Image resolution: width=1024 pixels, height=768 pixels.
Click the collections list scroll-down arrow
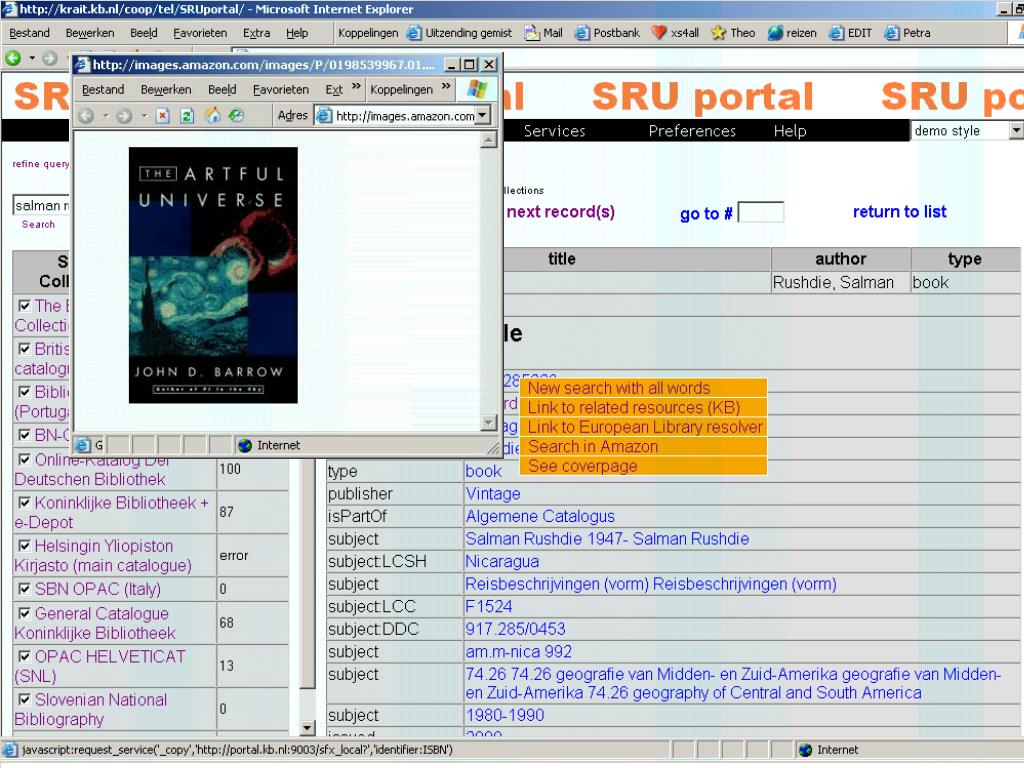point(308,728)
